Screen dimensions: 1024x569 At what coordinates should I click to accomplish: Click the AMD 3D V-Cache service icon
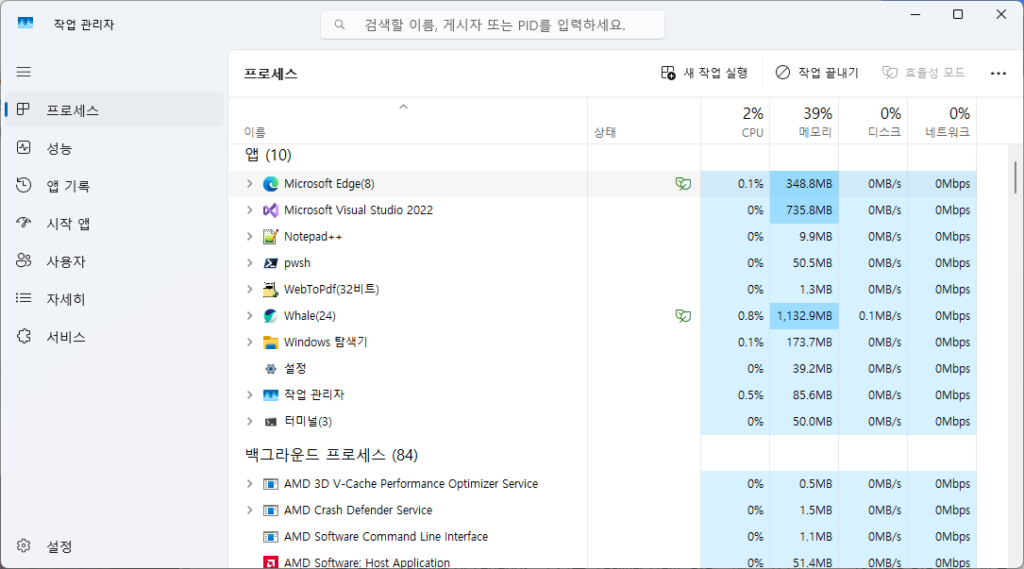click(270, 484)
